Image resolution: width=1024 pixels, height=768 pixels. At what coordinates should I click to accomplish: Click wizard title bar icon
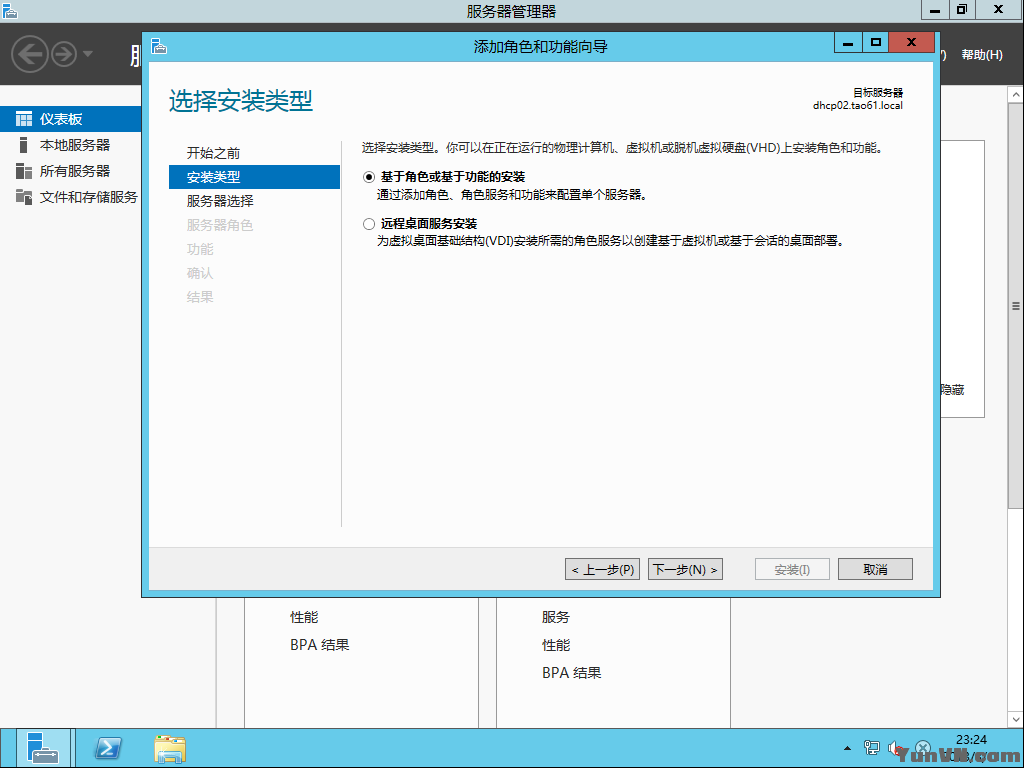pos(159,46)
